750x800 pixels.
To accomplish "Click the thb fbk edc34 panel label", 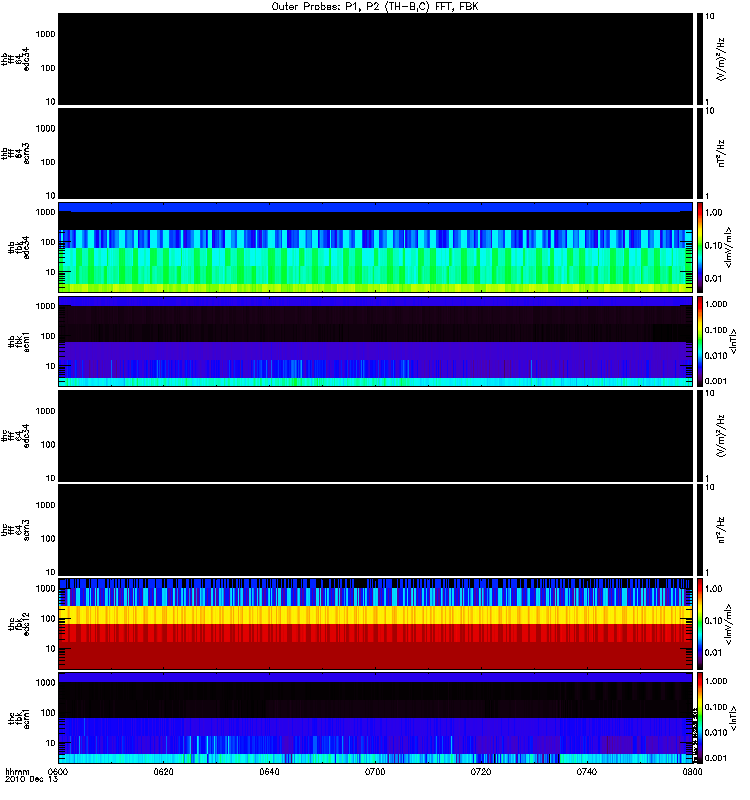I will 19,247.
